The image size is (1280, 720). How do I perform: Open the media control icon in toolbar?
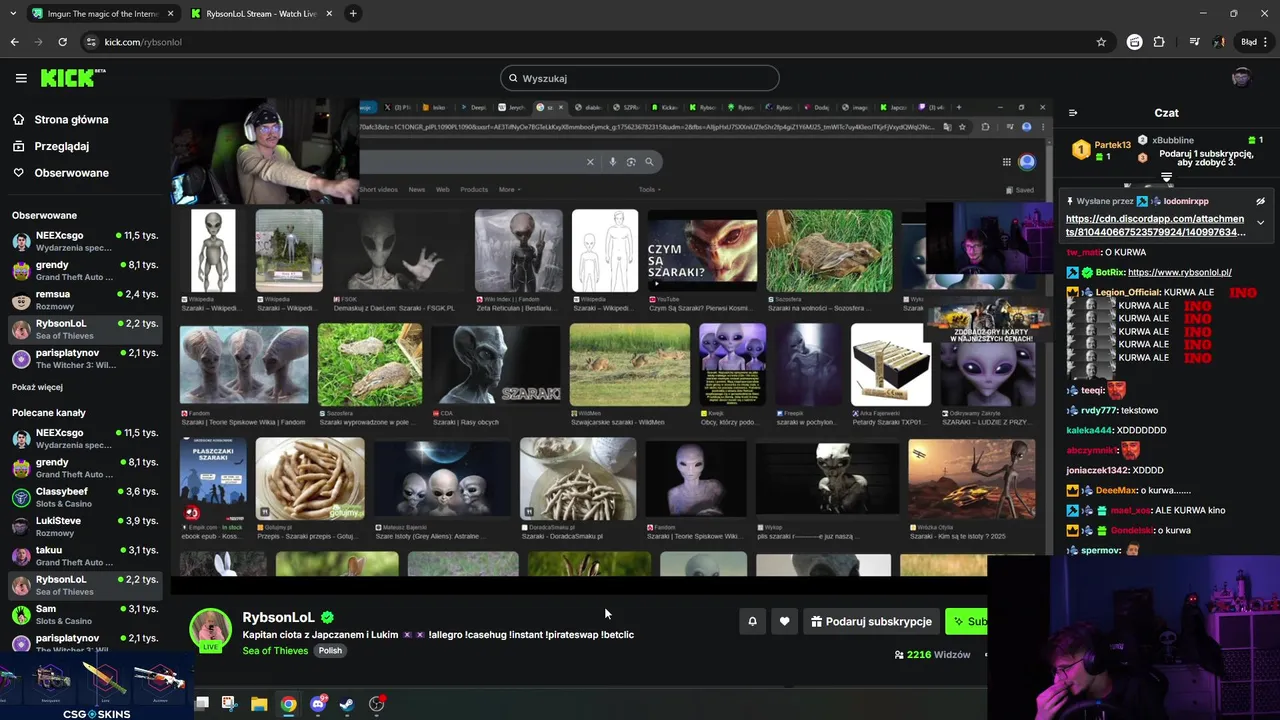[1194, 42]
